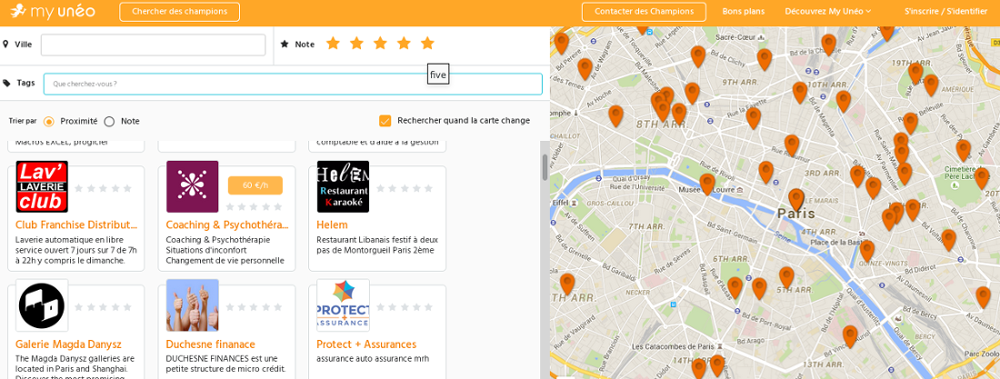Click the map marker above the Paris label
Viewport: 1000px width, 379px height.
[796, 200]
